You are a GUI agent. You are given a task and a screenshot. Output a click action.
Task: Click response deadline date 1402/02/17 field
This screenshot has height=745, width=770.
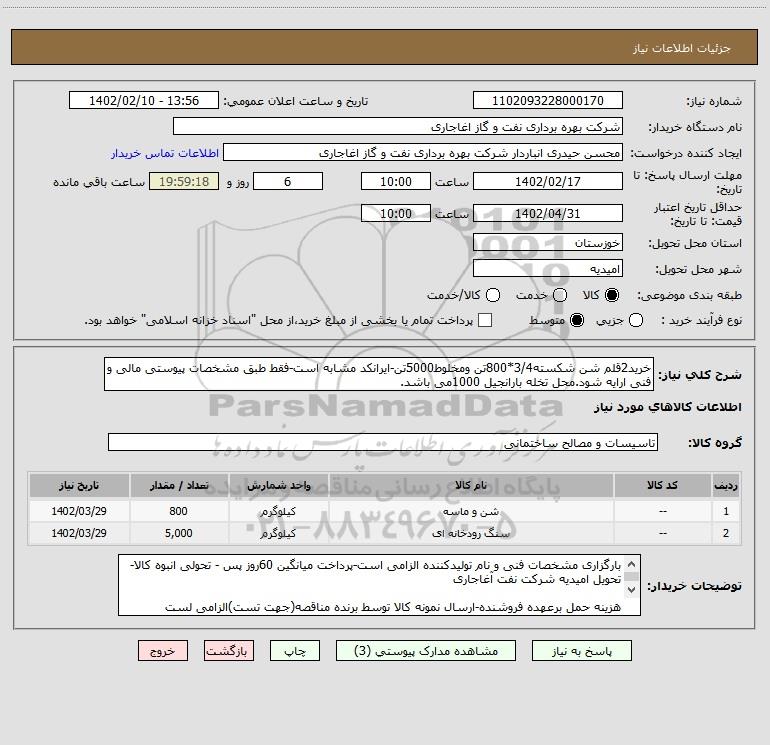coord(548,181)
